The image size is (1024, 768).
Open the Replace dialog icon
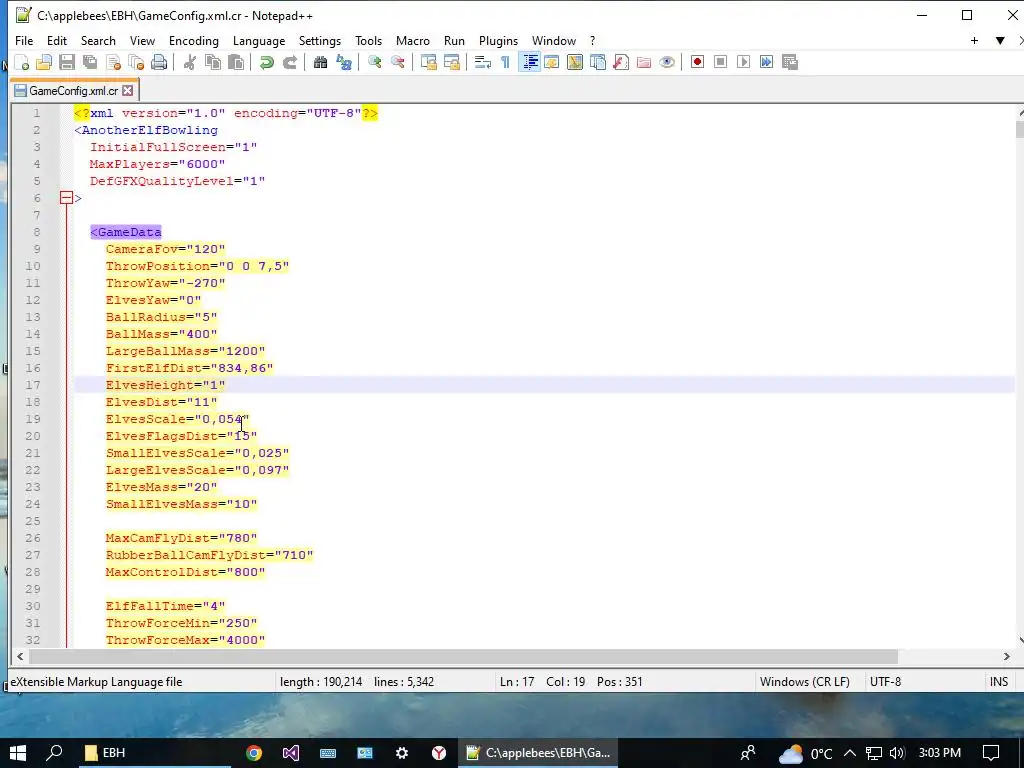[344, 62]
